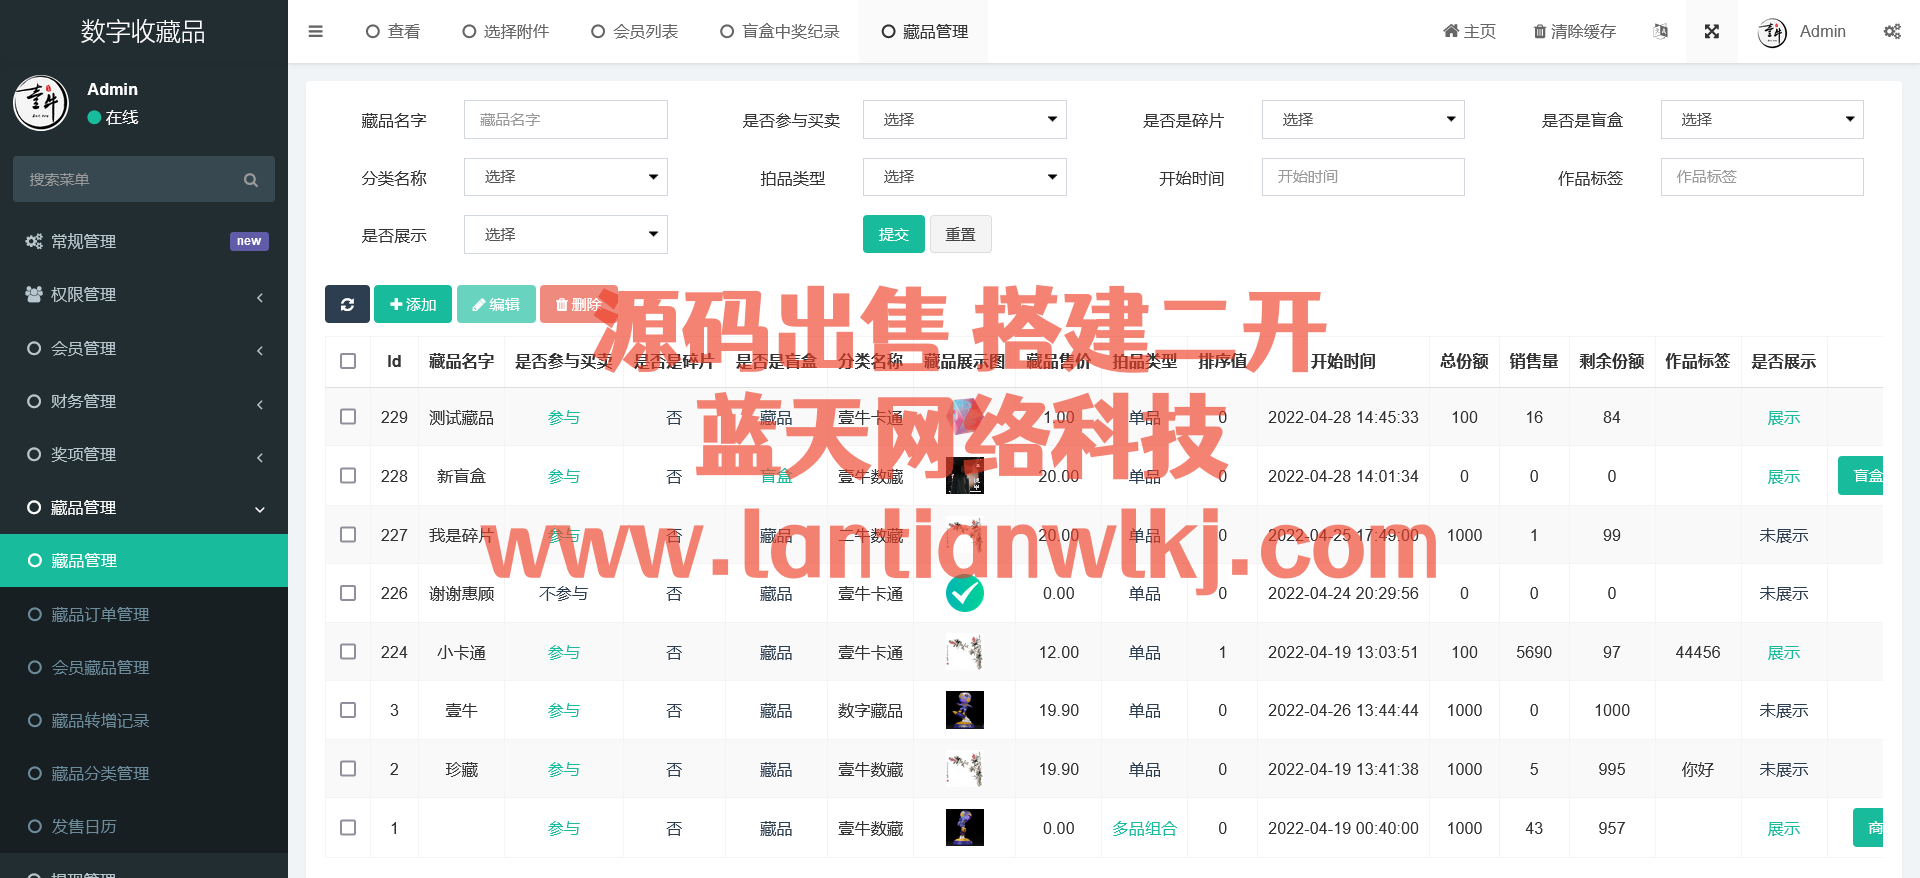Click the 藏品名字 input field
Viewport: 1920px width, 878px height.
click(565, 120)
